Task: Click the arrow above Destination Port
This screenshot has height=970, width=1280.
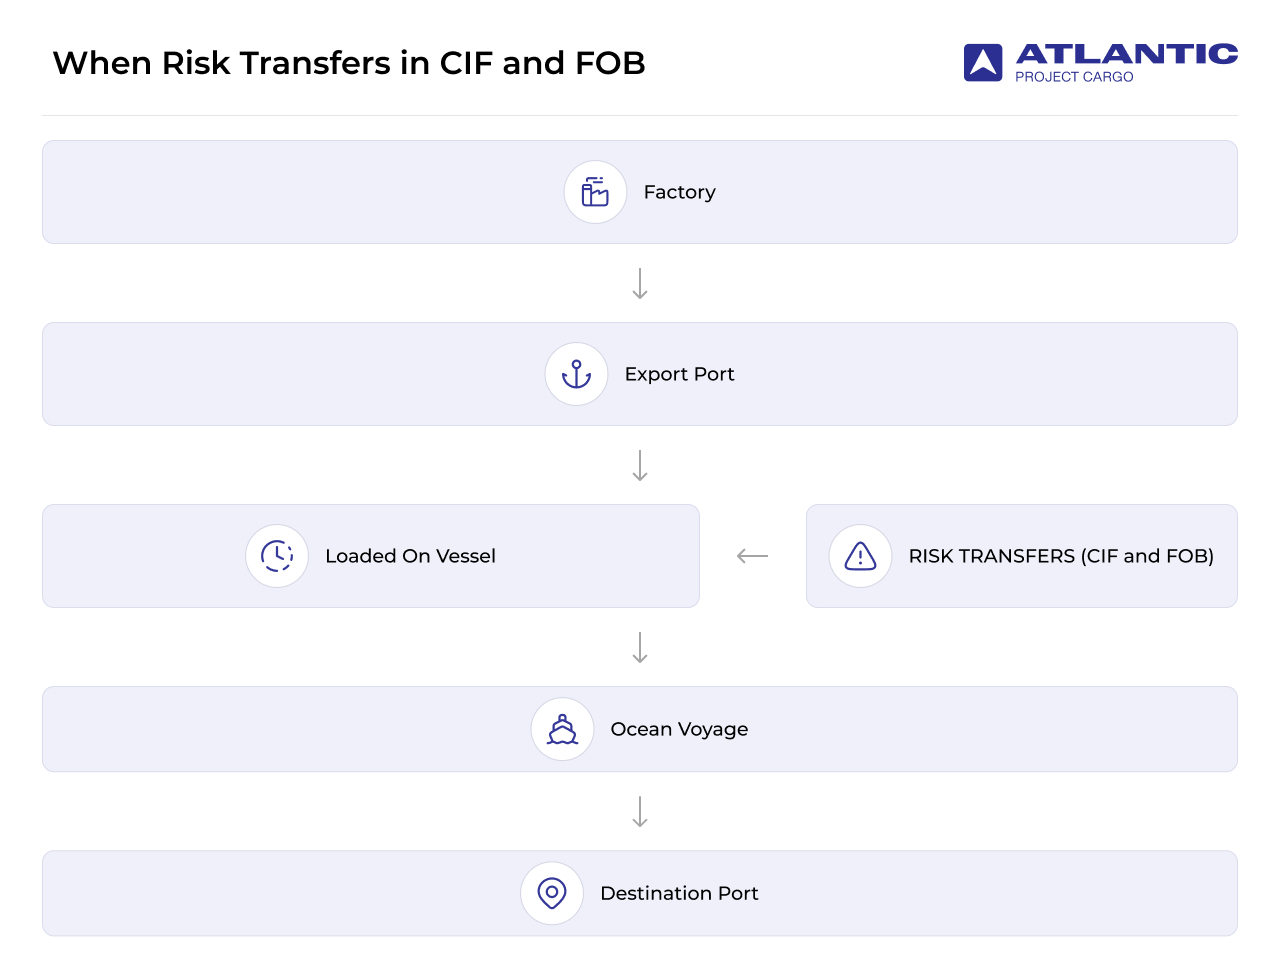Action: tap(640, 812)
